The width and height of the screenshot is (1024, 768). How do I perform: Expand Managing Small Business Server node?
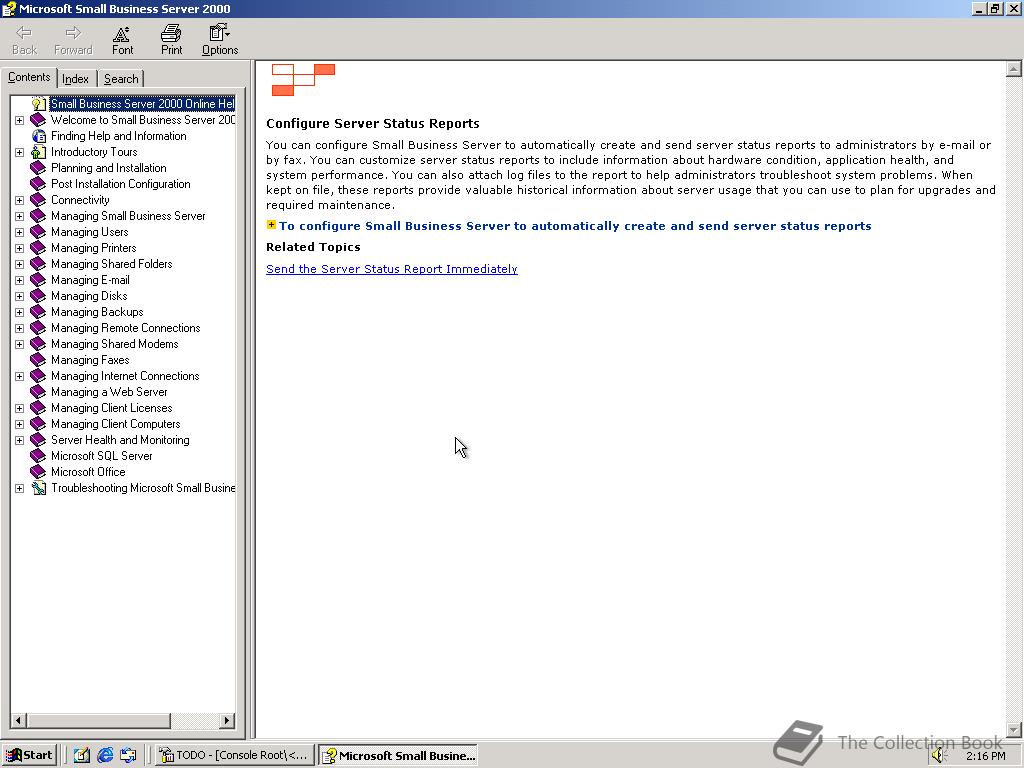coord(20,216)
